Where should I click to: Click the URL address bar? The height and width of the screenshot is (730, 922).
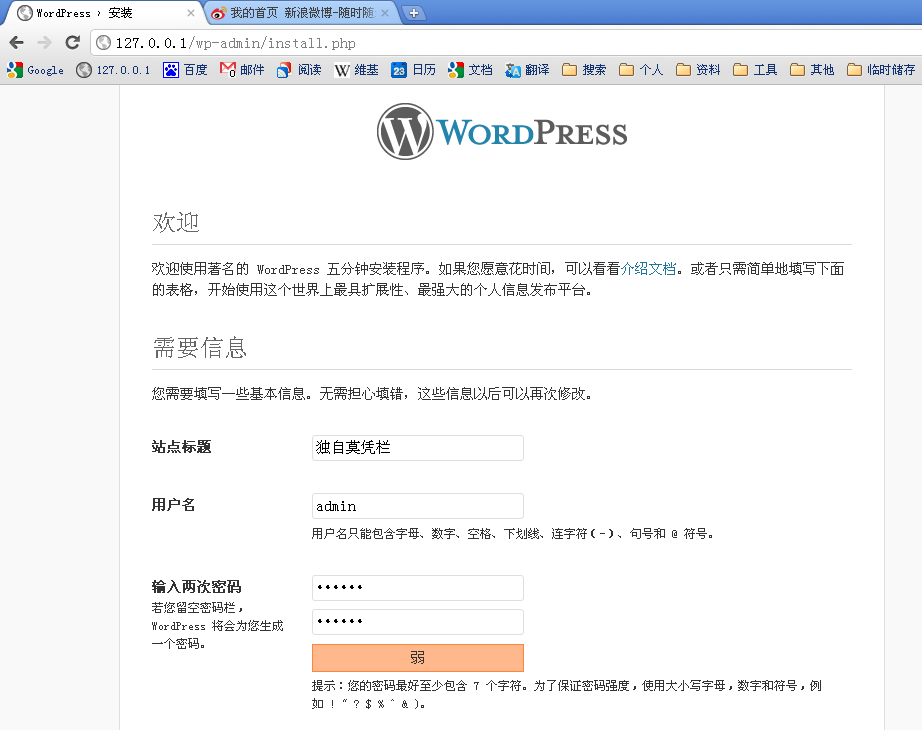506,43
